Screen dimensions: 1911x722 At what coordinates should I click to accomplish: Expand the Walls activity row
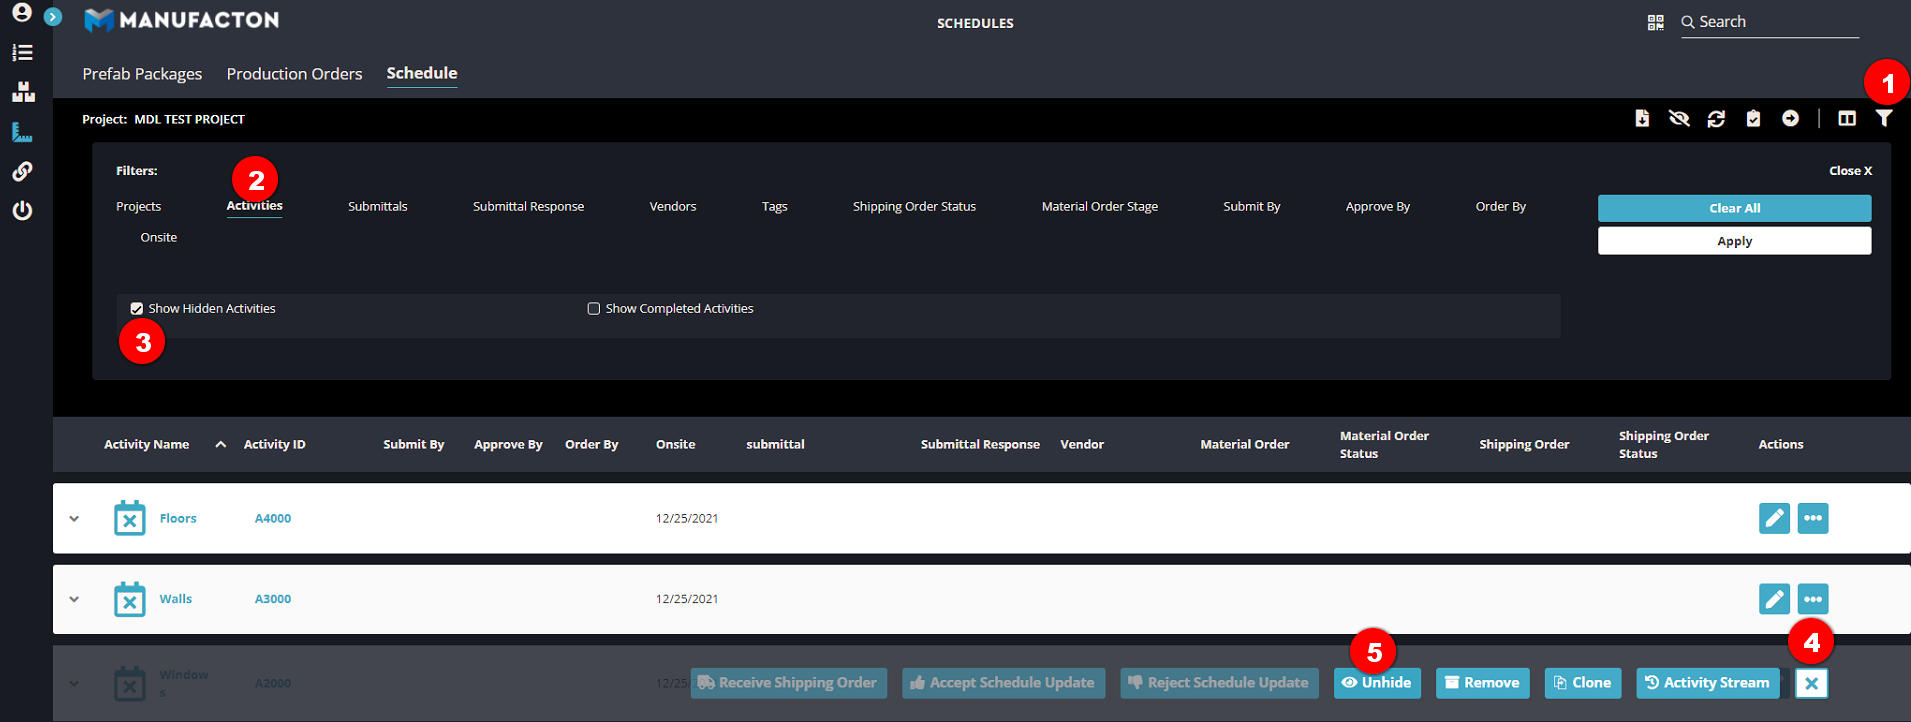[74, 599]
